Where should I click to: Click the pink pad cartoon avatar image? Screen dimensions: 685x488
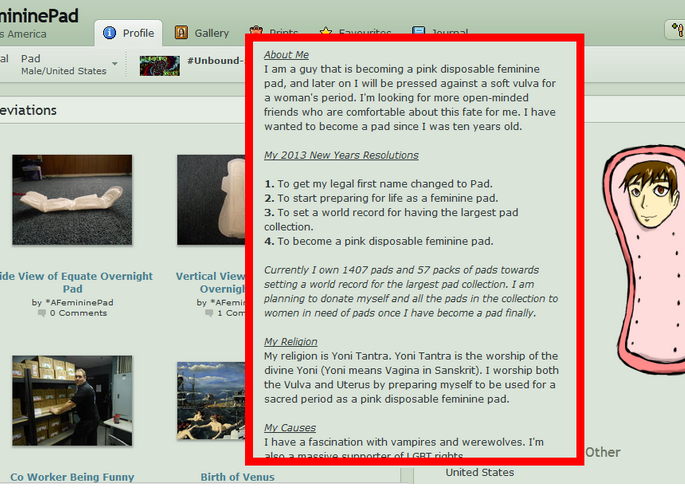click(643, 260)
